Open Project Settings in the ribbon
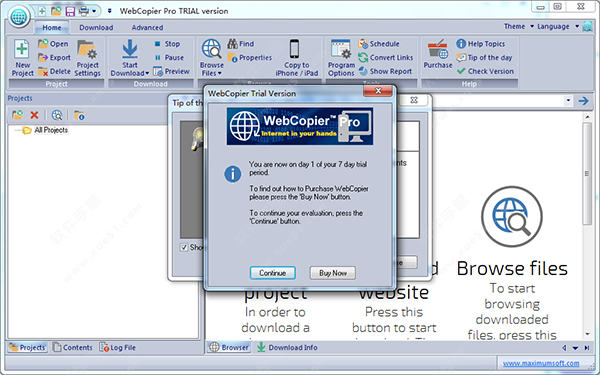Viewport: 600px width, 375px height. pos(87,57)
